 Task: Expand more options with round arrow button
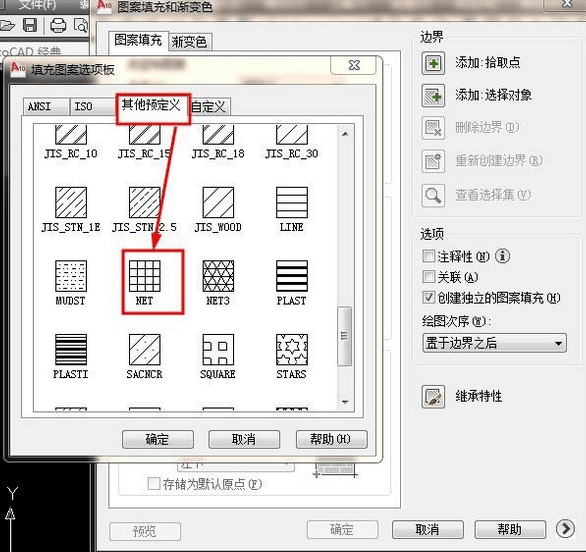565,528
